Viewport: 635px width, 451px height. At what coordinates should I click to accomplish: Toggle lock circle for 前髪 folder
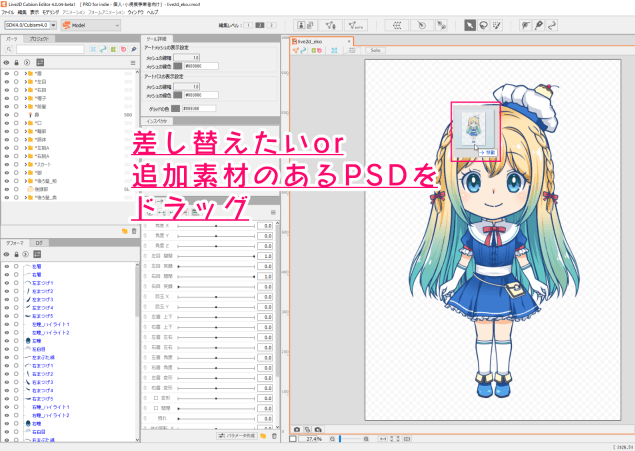(x=16, y=106)
